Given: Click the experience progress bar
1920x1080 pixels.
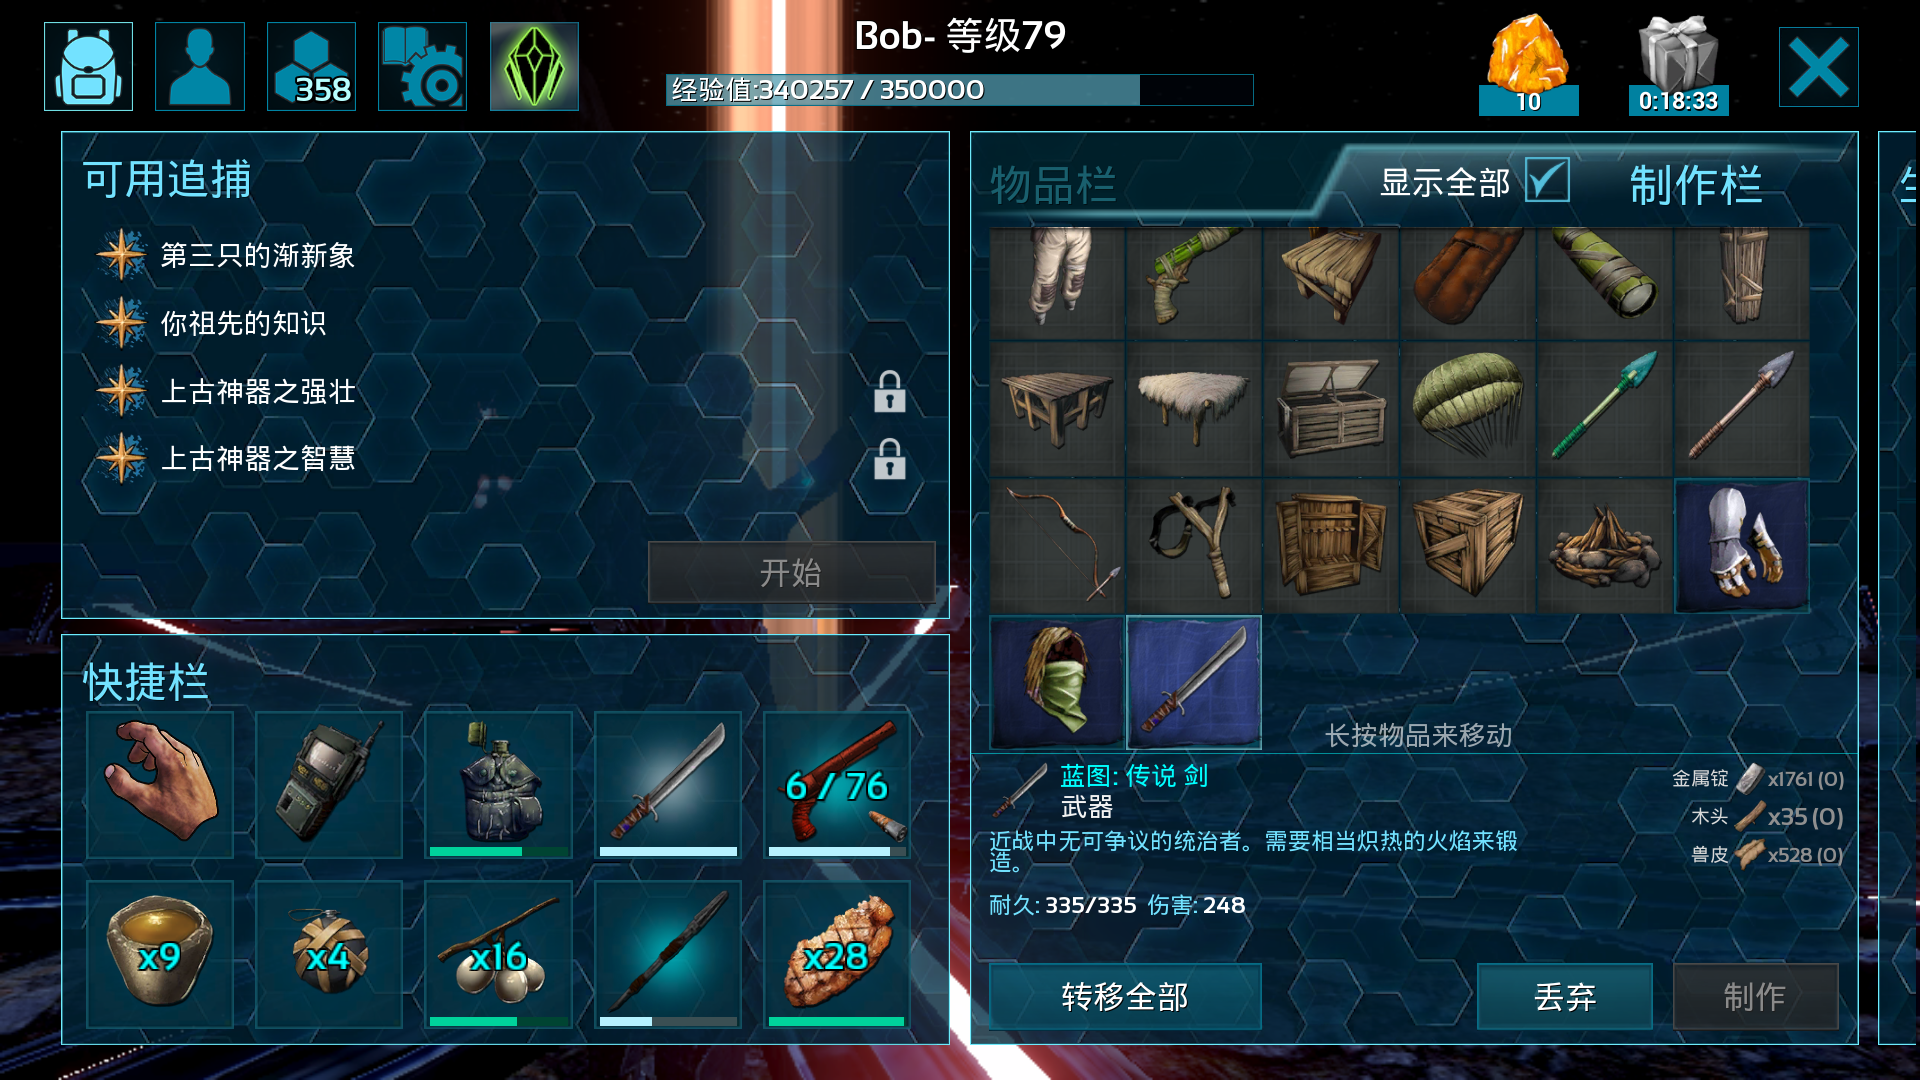Looking at the screenshot, I should pyautogui.click(x=959, y=90).
